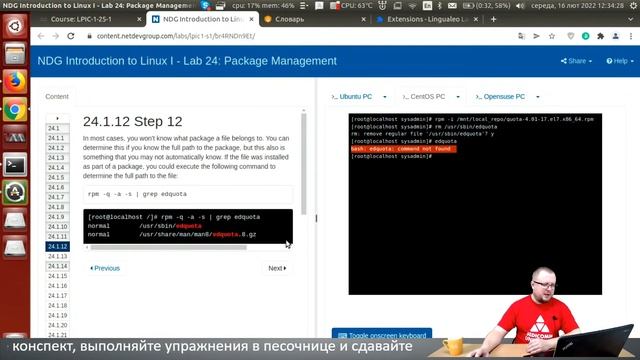Click shield extension icon in toolbar
Screen dimensions: 640x360
[571, 36]
